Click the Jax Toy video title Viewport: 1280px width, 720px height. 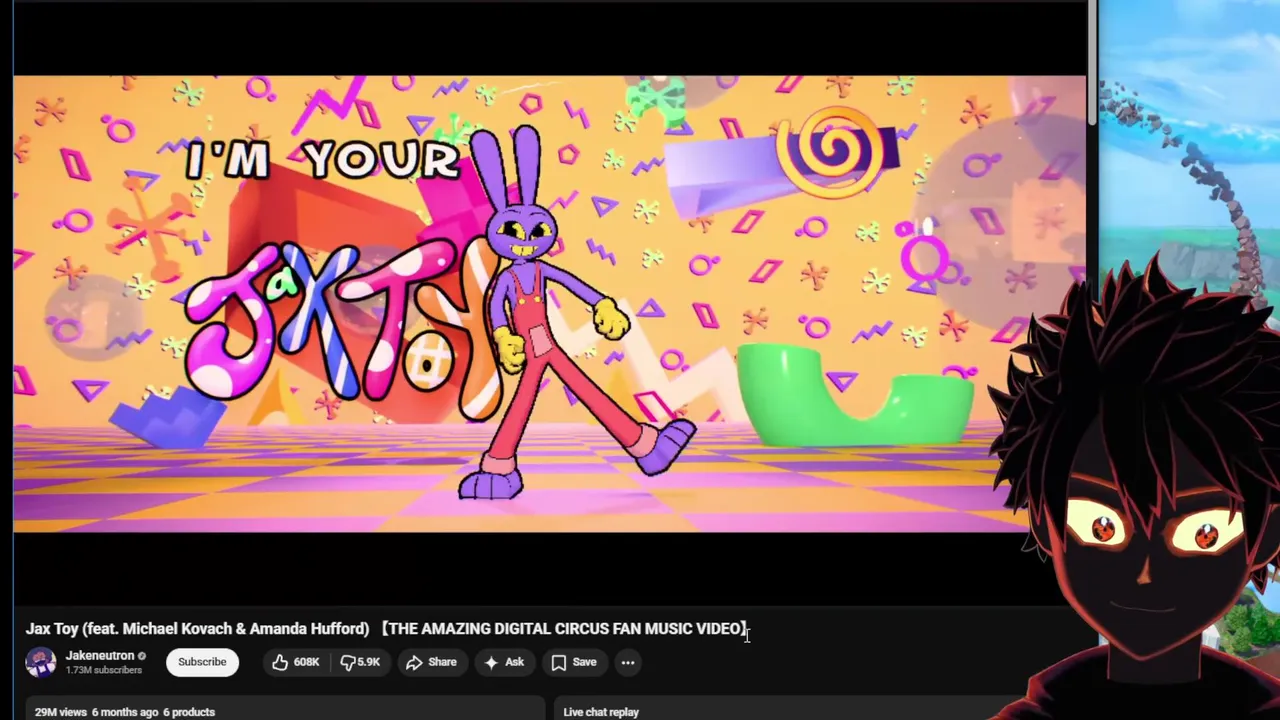pos(386,628)
